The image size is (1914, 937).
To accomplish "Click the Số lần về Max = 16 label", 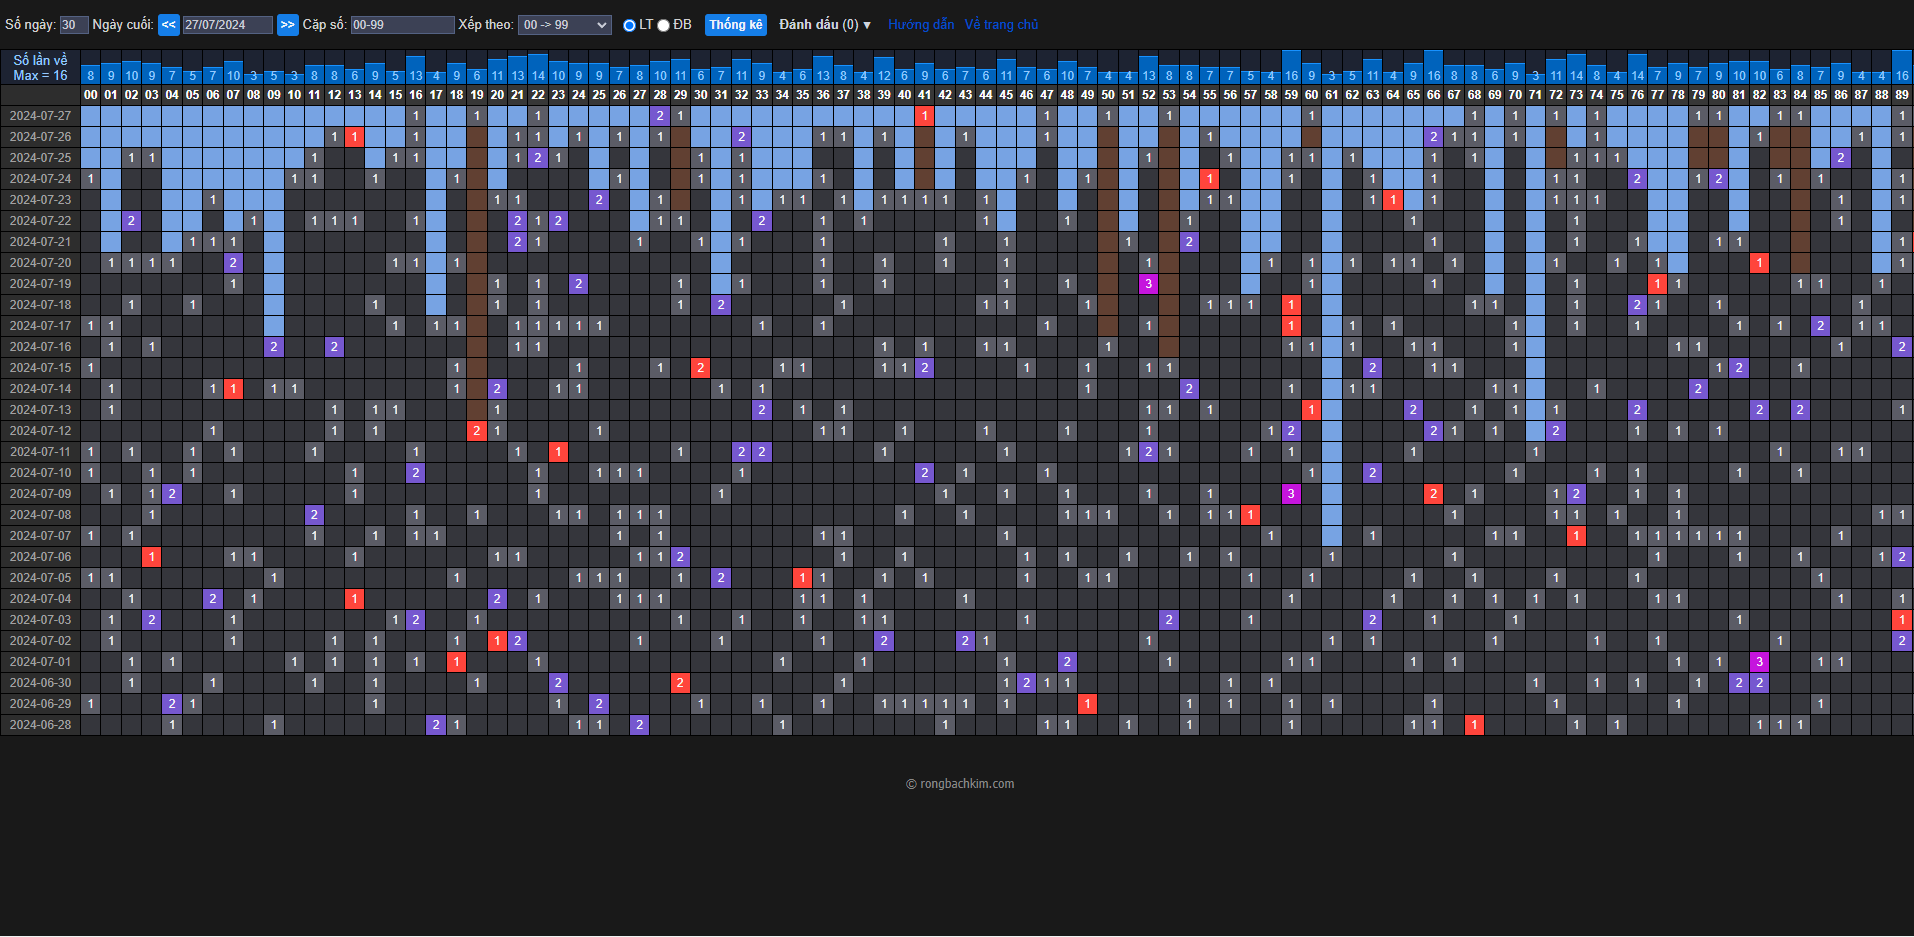I will (x=41, y=68).
